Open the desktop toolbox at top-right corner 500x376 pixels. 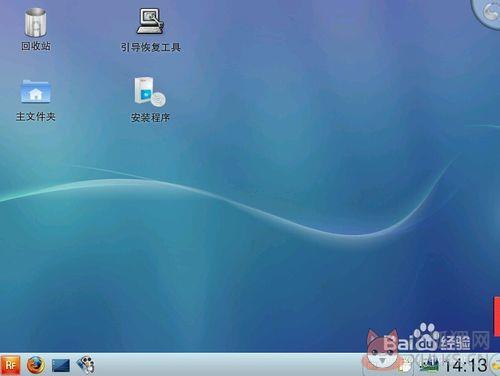488,12
